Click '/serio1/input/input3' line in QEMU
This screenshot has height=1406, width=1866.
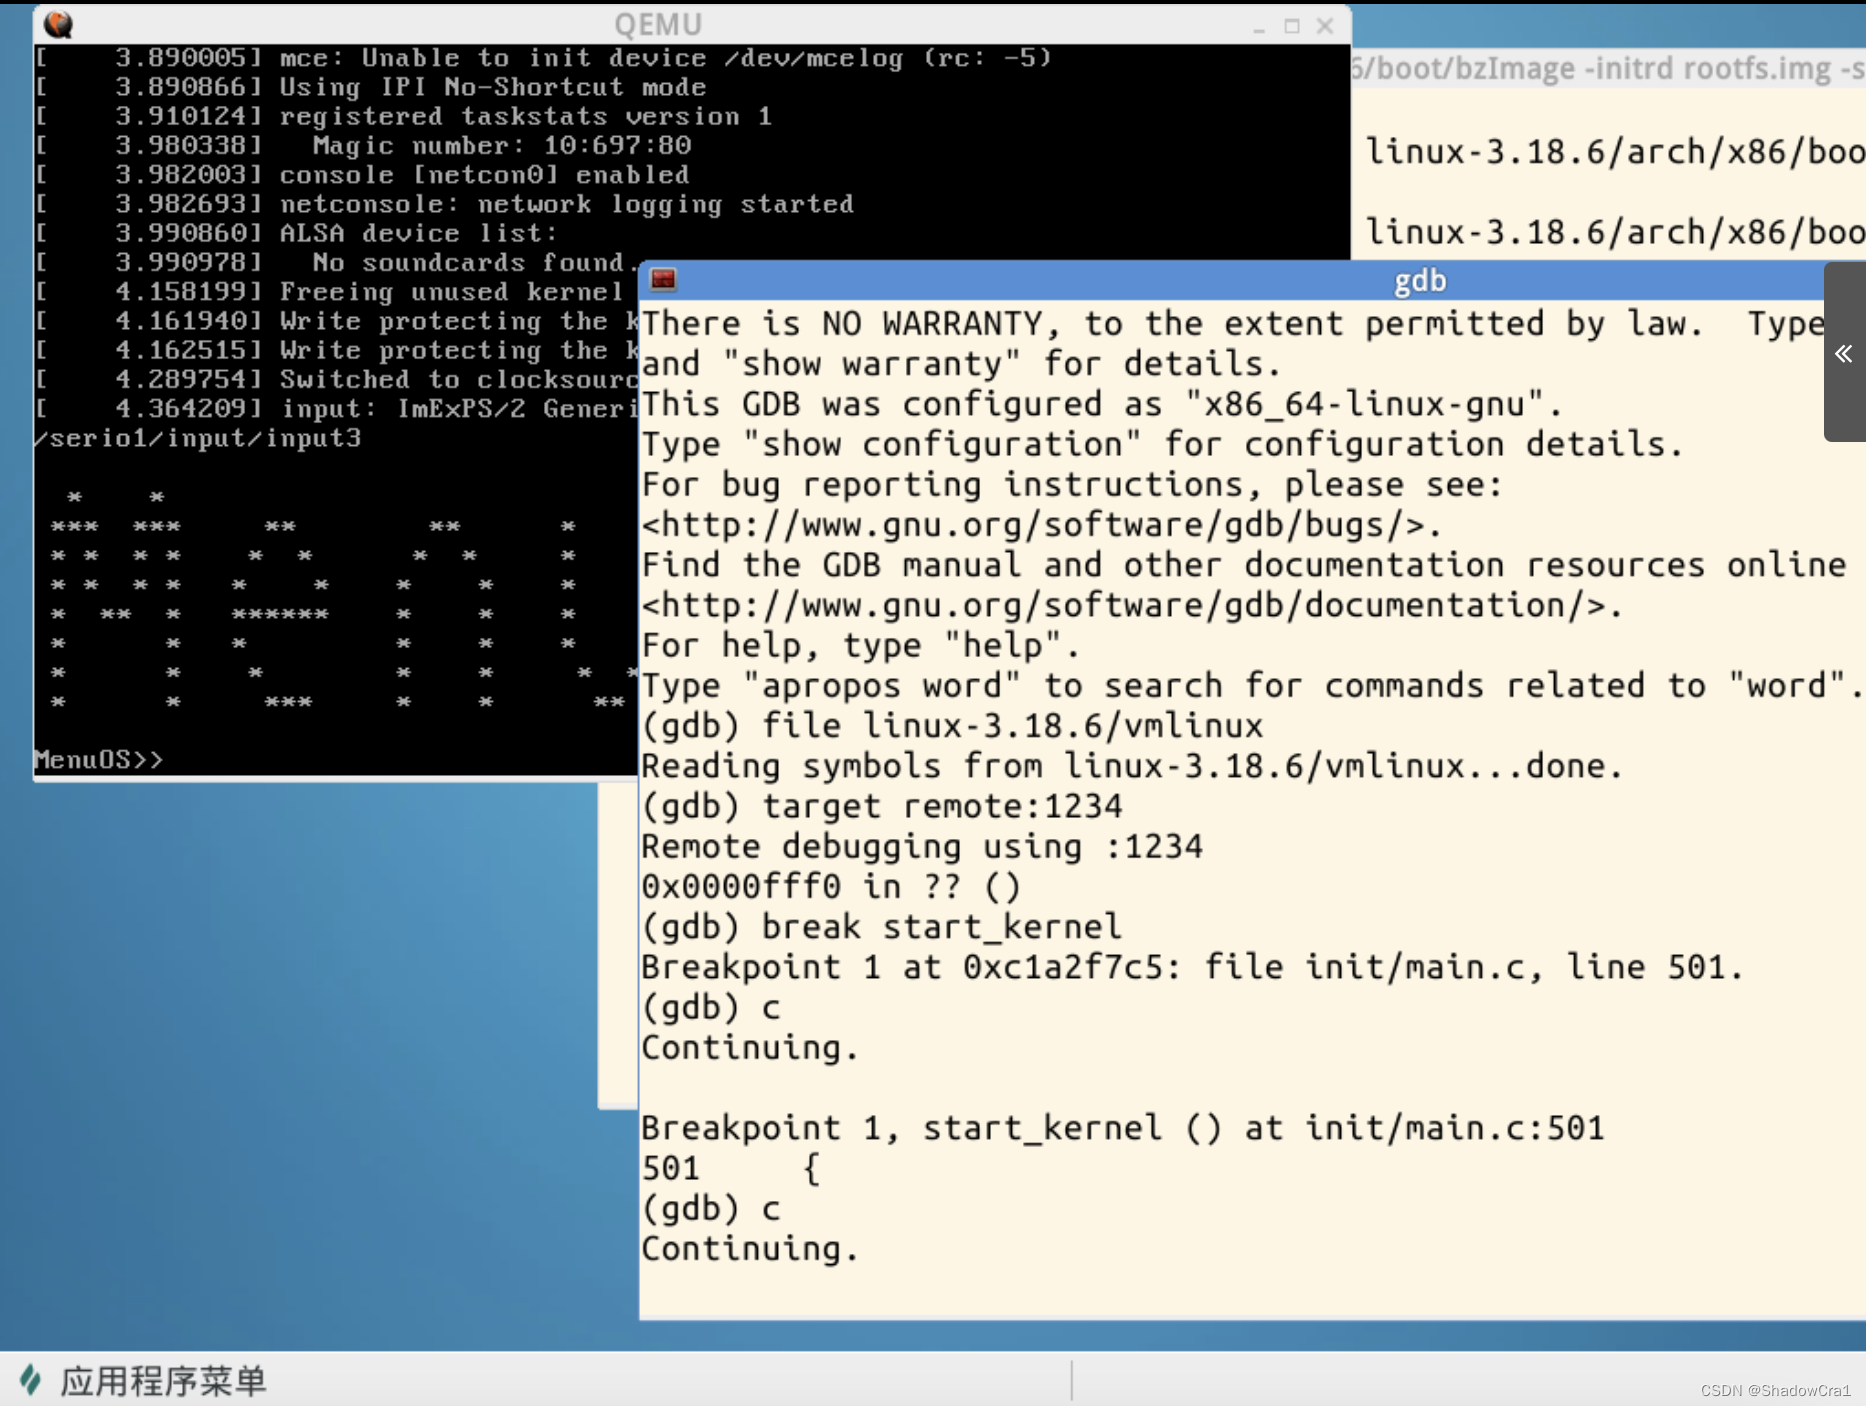(x=198, y=438)
